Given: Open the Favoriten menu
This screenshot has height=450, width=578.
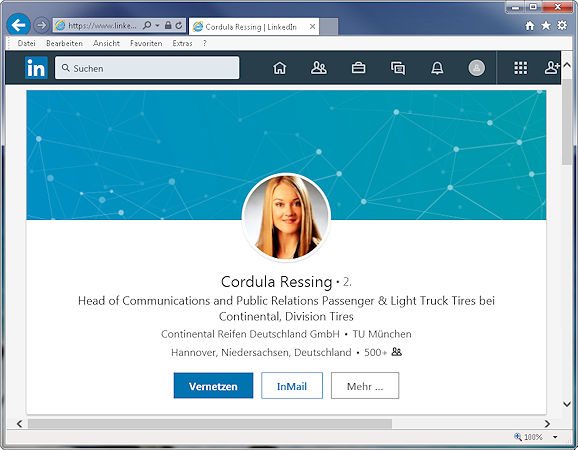Looking at the screenshot, I should click(x=146, y=43).
